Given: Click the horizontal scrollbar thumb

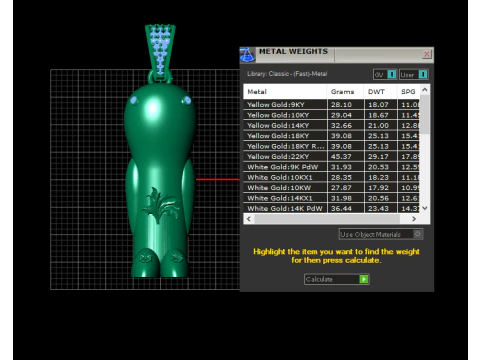Looking at the screenshot, I should click(x=327, y=219).
